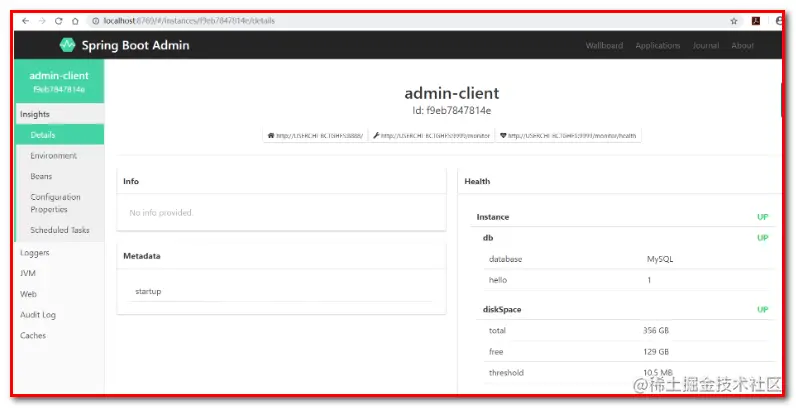Click the Instance health row
Image resolution: width=796 pixels, height=408 pixels.
[623, 217]
